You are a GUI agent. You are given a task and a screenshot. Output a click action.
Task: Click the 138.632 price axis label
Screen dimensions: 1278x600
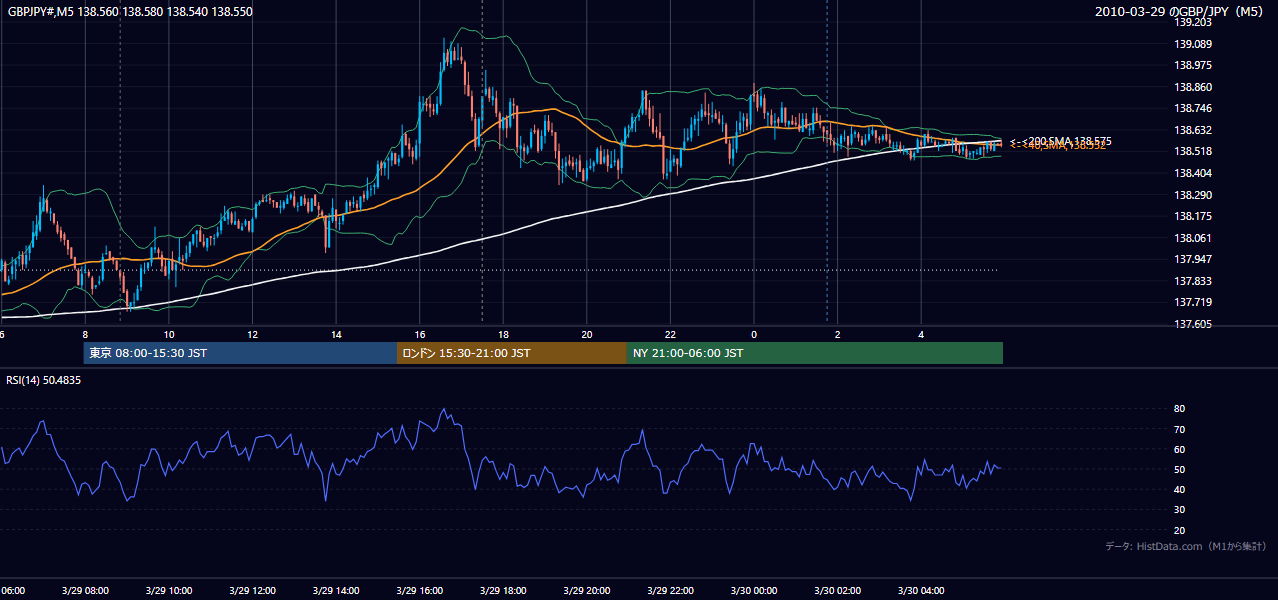[x=1193, y=130]
